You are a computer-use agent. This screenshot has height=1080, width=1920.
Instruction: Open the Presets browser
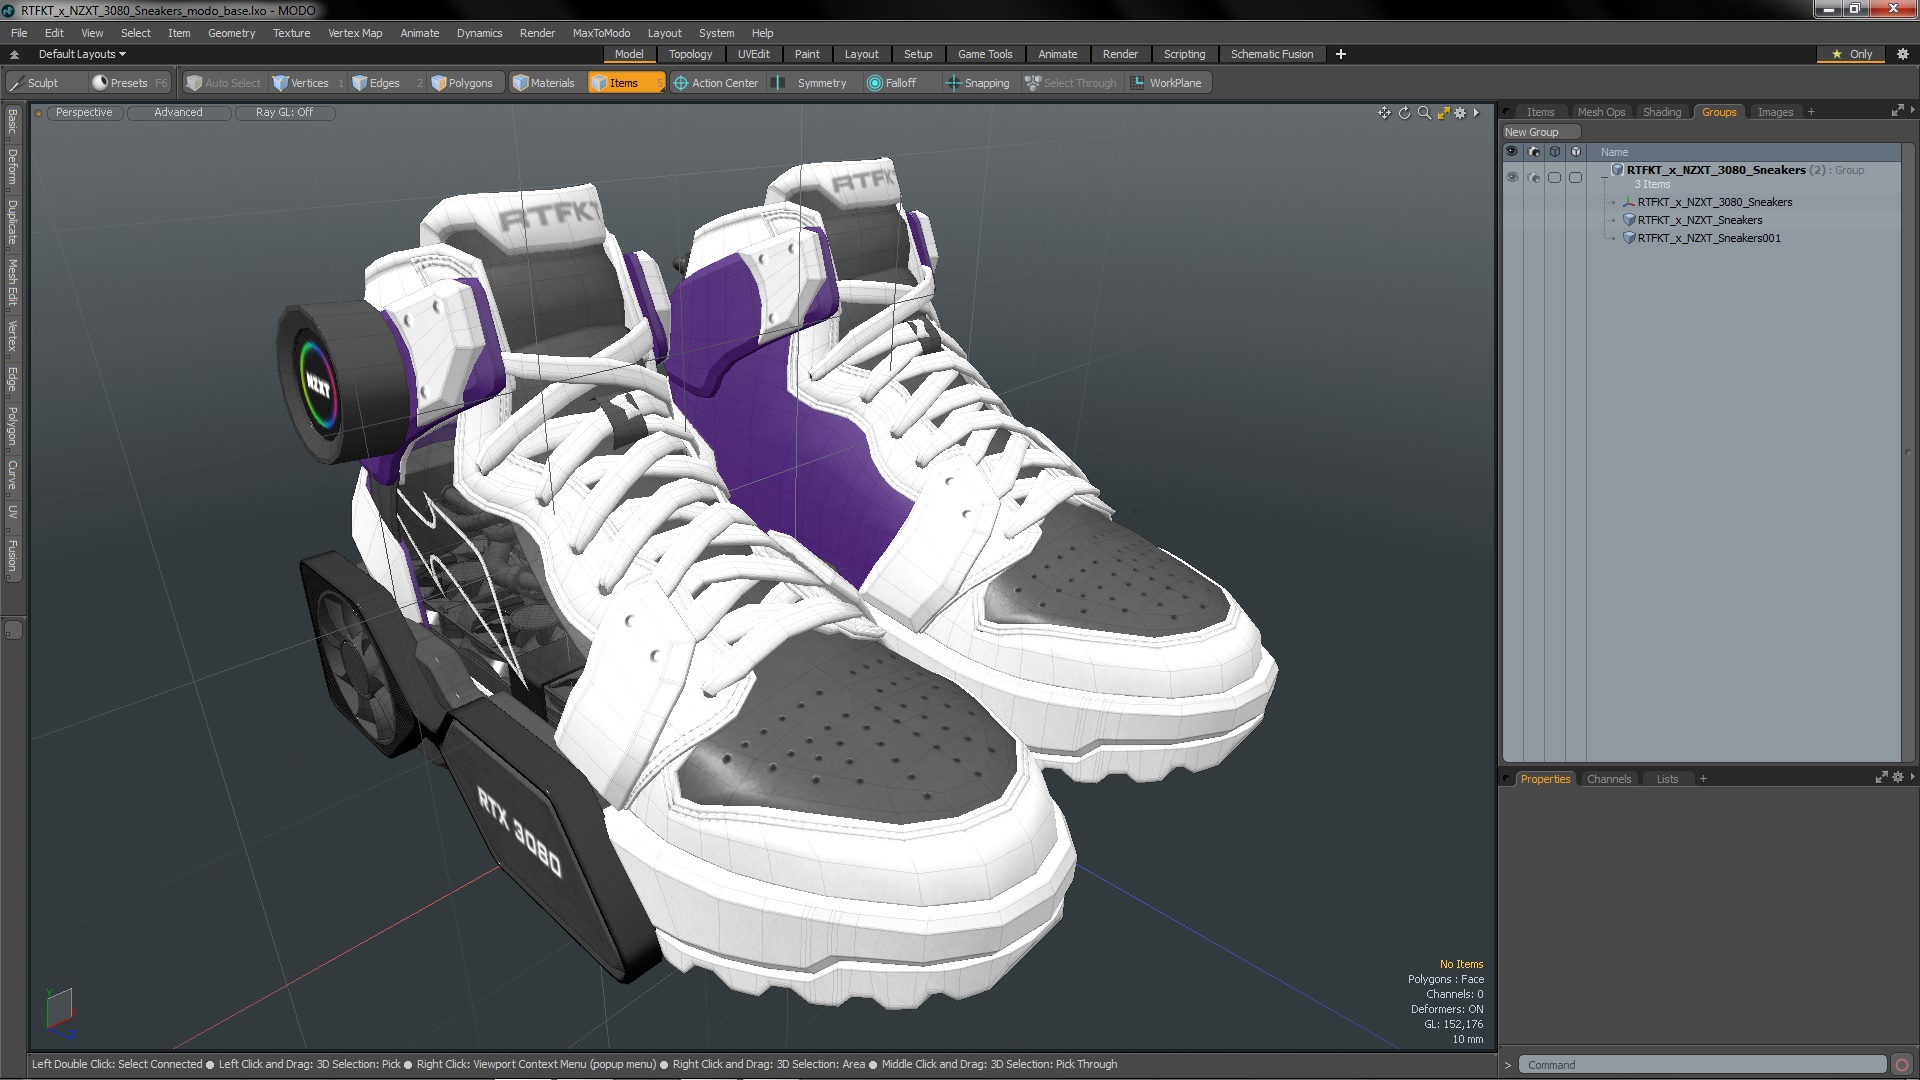[129, 83]
